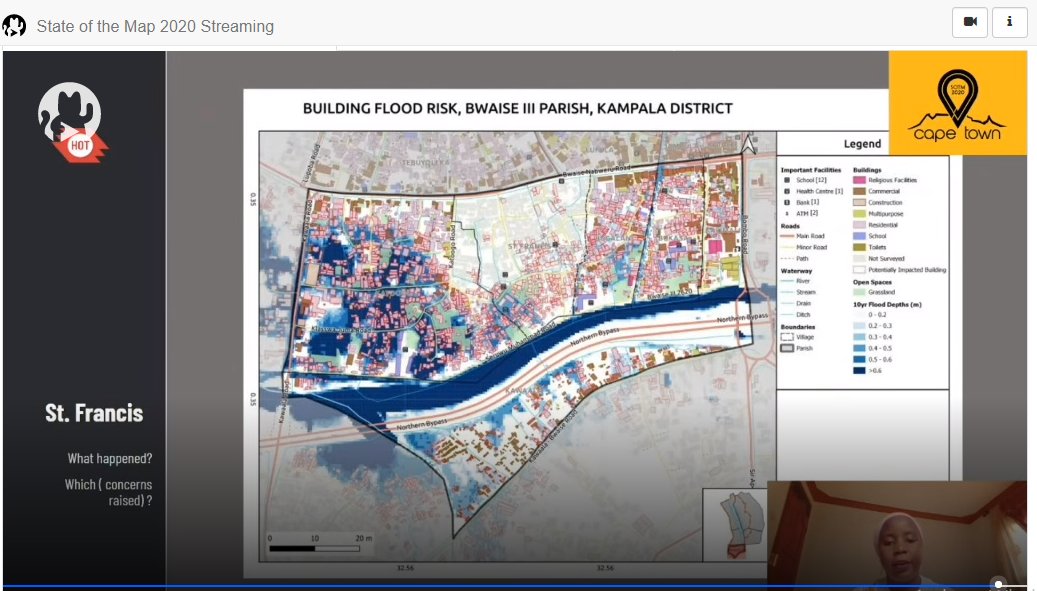Click the "Drain" legend entry
1037x591 pixels.
click(804, 303)
